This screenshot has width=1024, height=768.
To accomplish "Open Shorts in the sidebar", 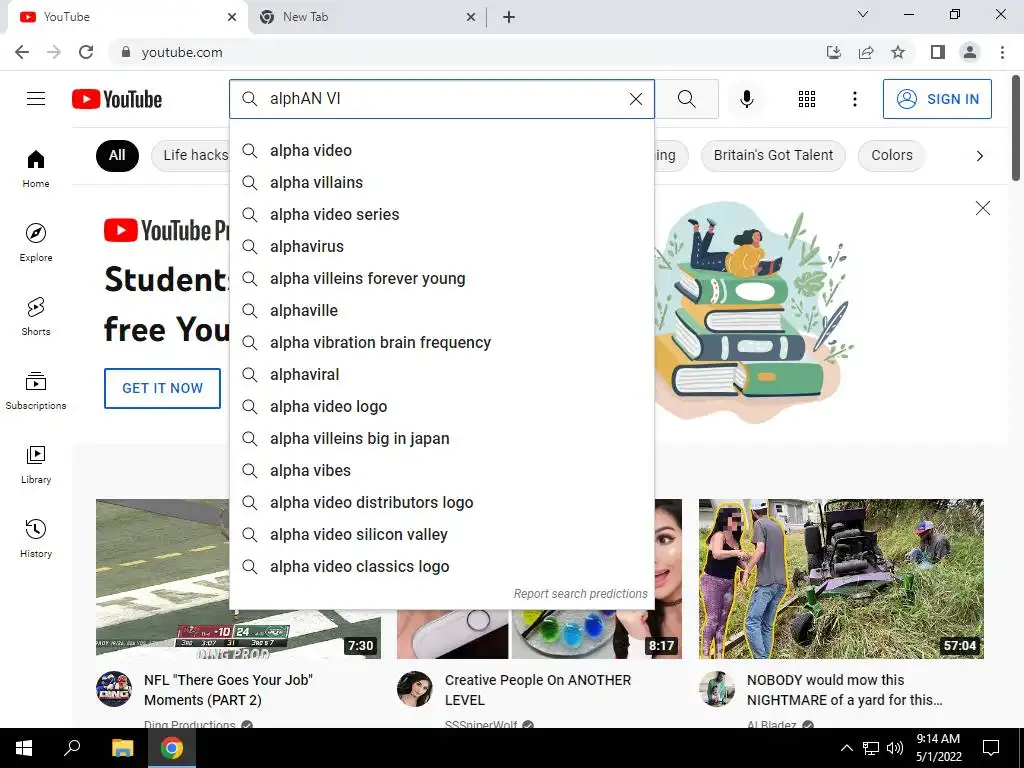I will tap(36, 316).
